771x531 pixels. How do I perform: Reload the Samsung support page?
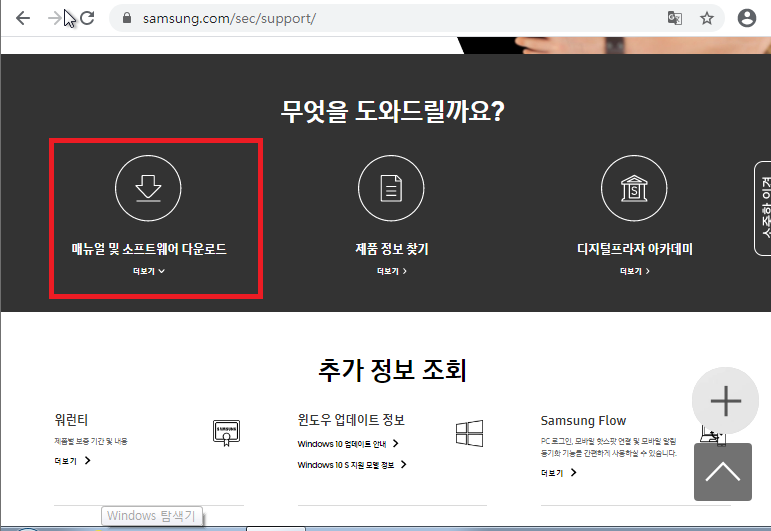pyautogui.click(x=87, y=18)
